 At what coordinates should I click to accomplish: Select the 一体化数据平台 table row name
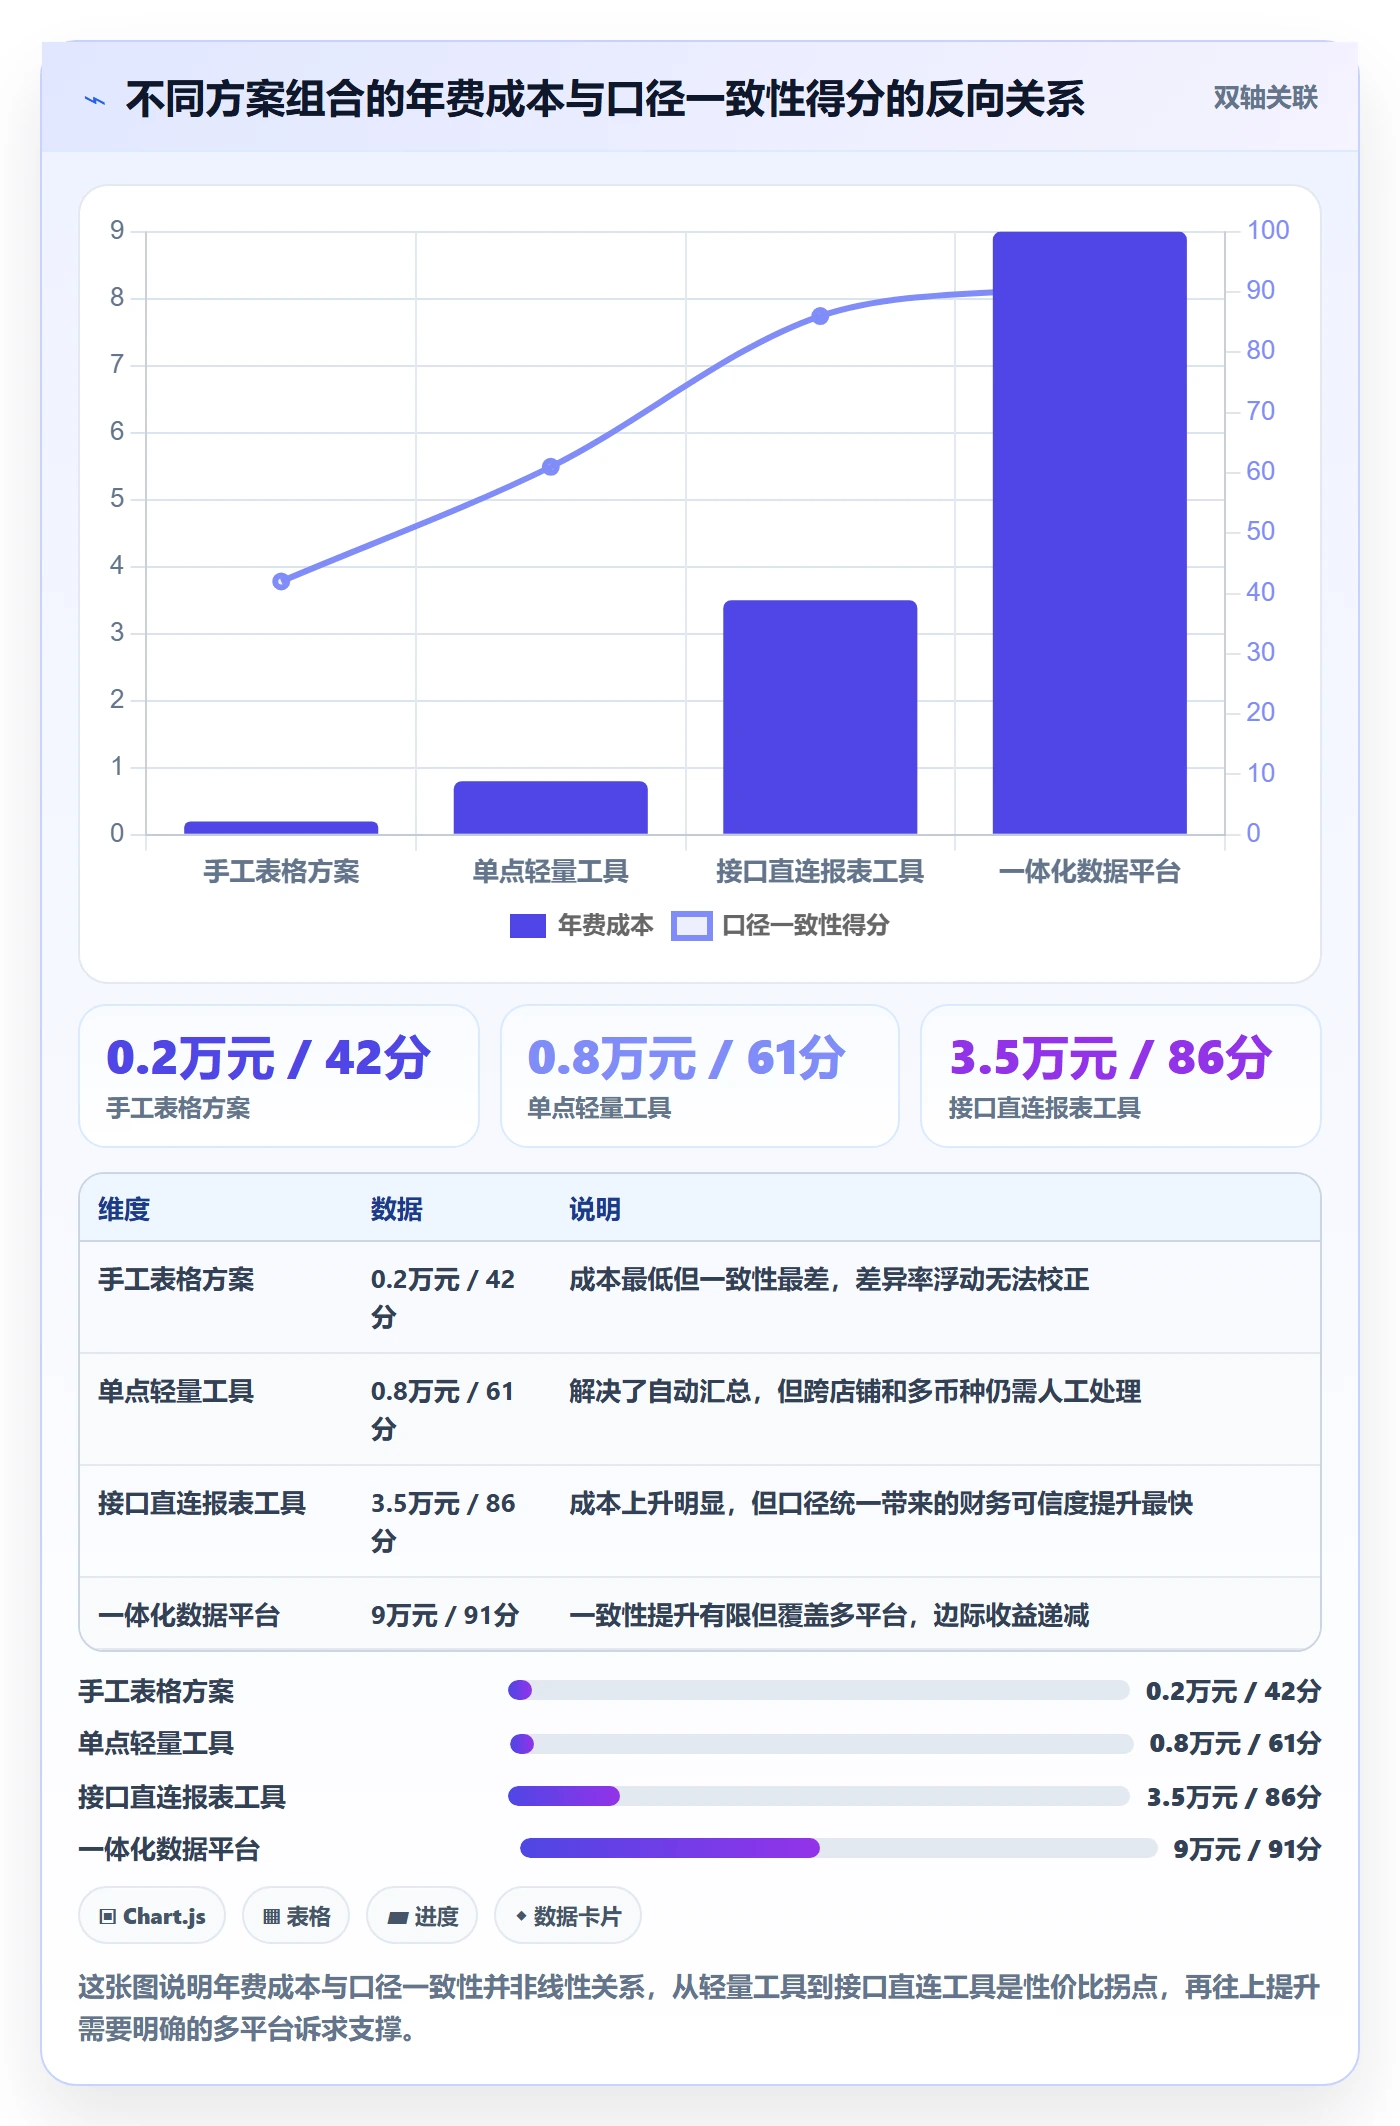[189, 1615]
